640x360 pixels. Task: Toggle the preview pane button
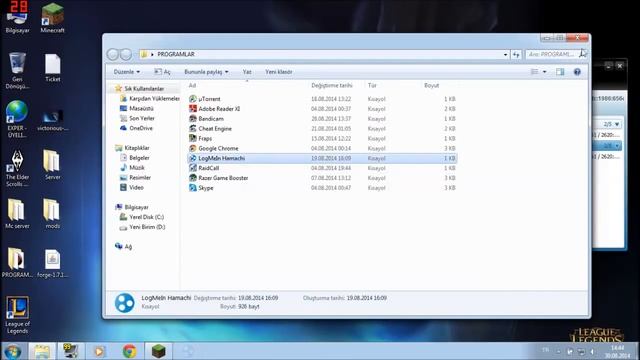(x=560, y=72)
